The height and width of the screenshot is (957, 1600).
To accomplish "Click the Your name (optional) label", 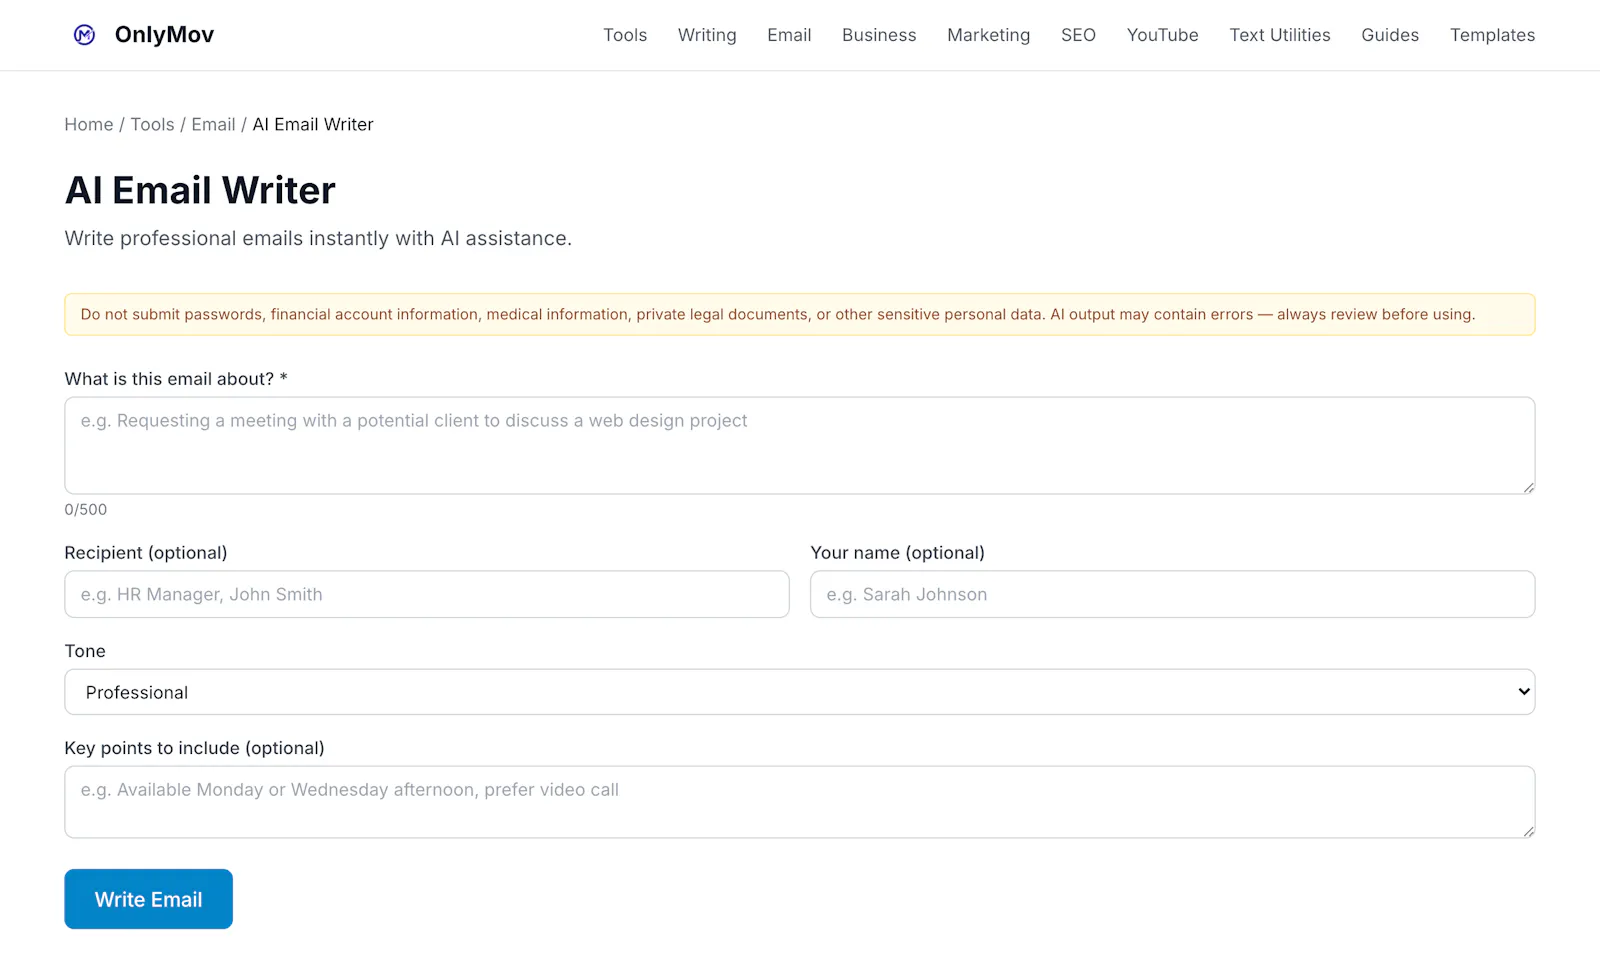I will (x=897, y=553).
